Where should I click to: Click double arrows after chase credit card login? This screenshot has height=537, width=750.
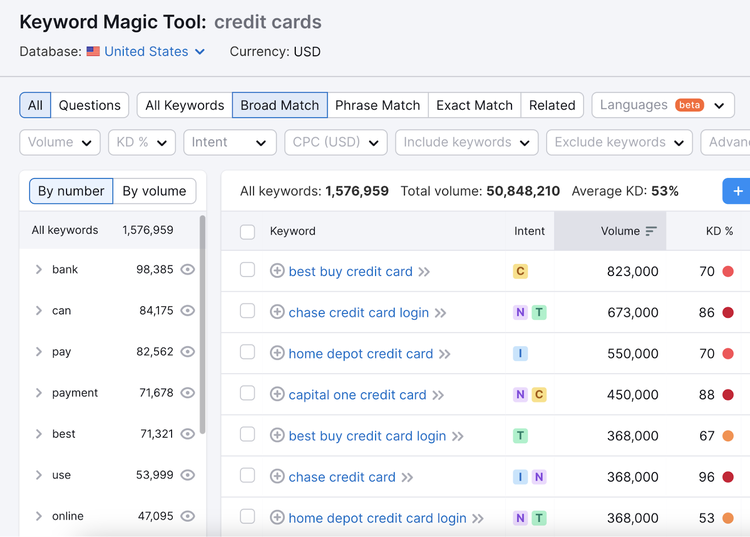point(441,313)
